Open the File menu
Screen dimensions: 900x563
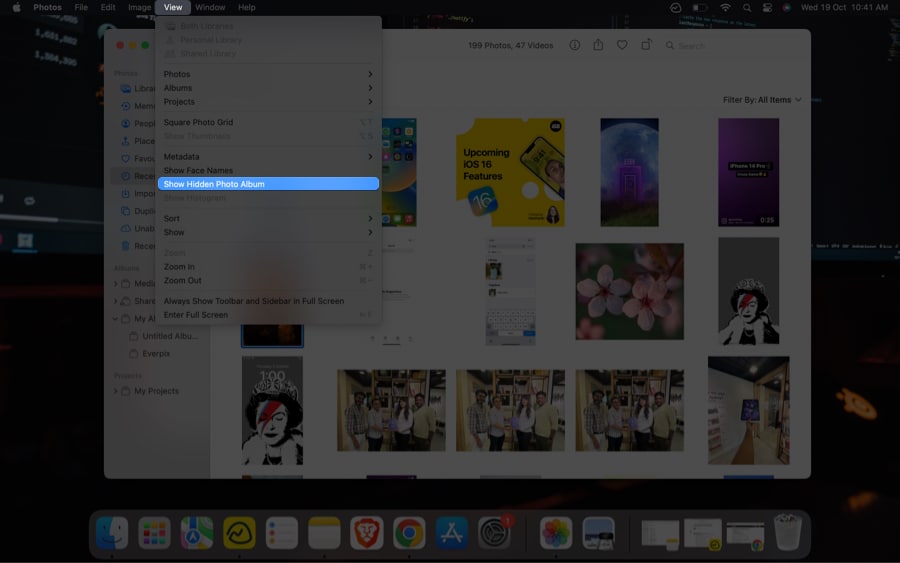click(x=81, y=7)
